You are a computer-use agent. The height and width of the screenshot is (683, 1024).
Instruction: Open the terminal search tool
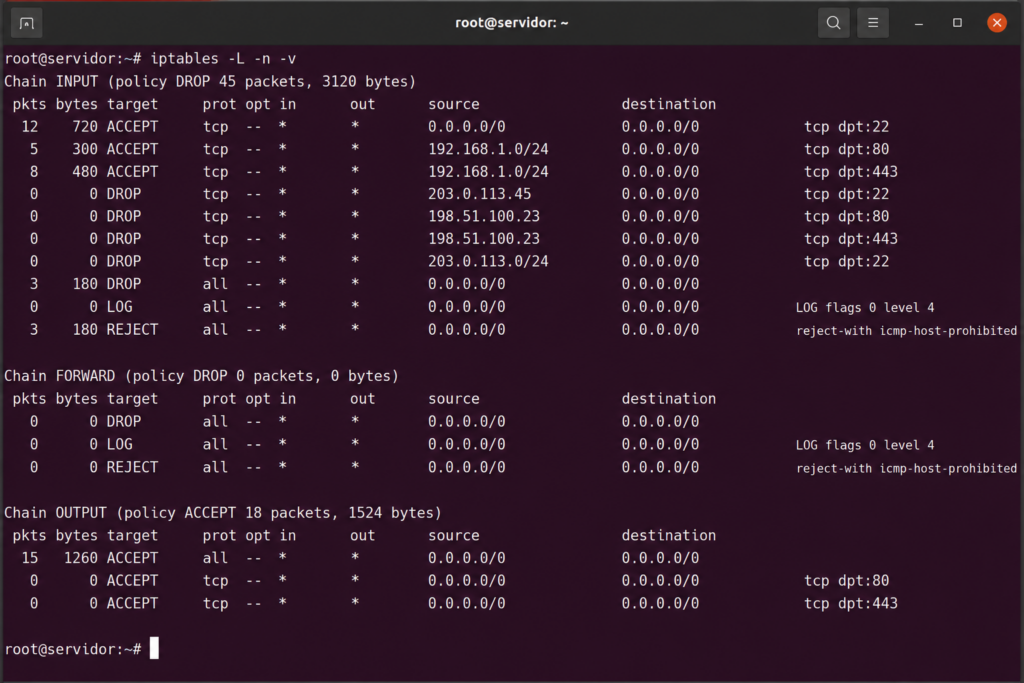[833, 23]
